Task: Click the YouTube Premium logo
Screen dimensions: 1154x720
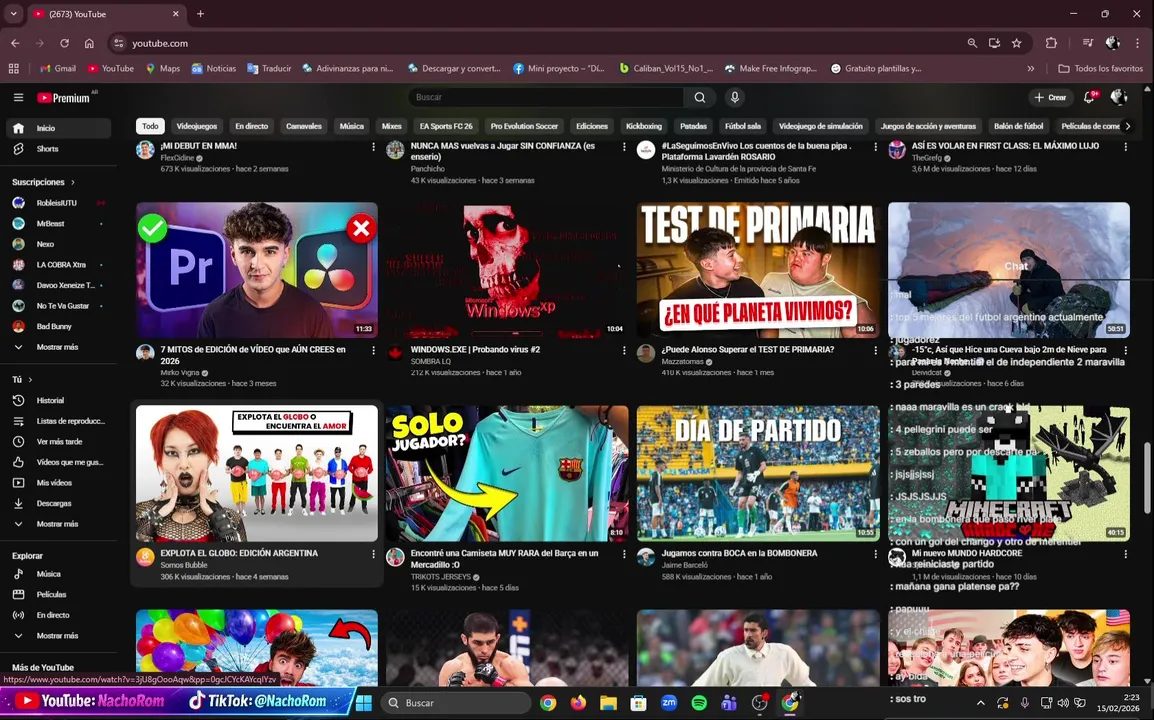Action: pos(64,98)
